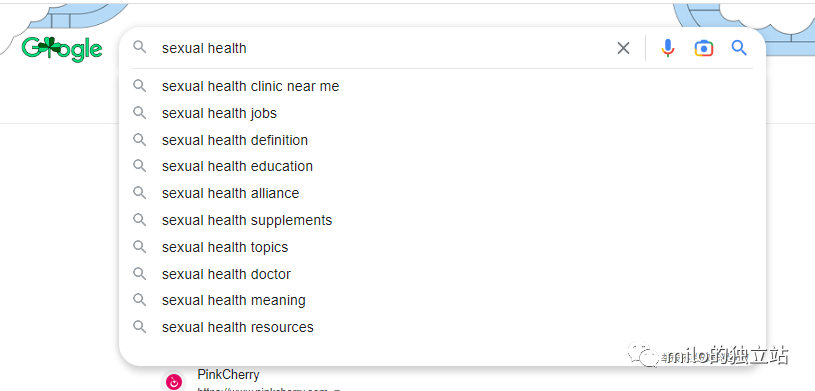This screenshot has height=391, width=815.
Task: Open Google Lens camera search
Action: coord(704,48)
